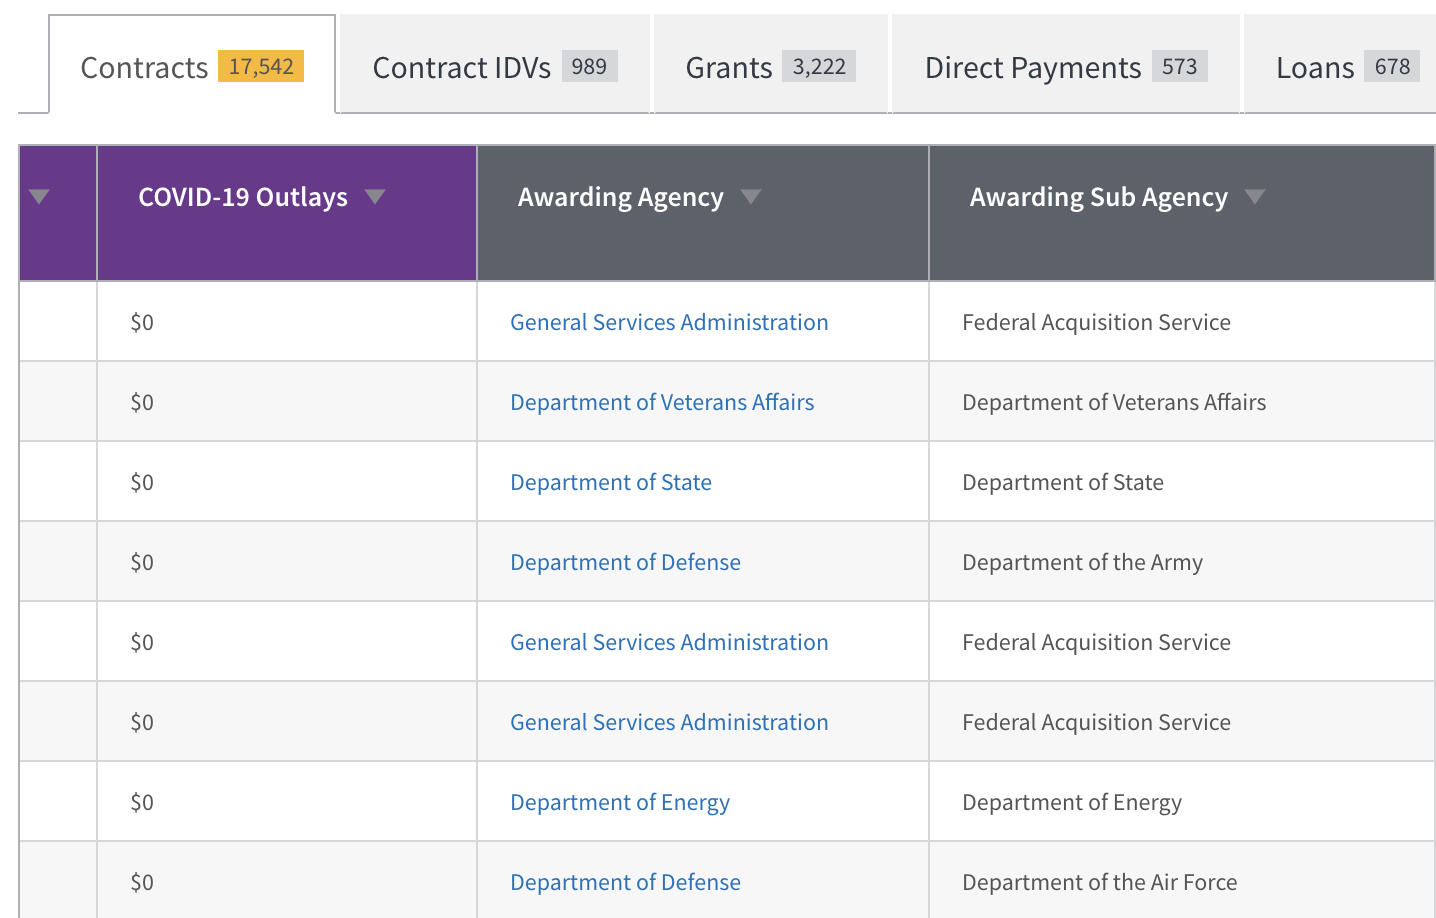The height and width of the screenshot is (918, 1436).
Task: Sort by Awarding Sub Agency arrow
Action: pos(1255,196)
